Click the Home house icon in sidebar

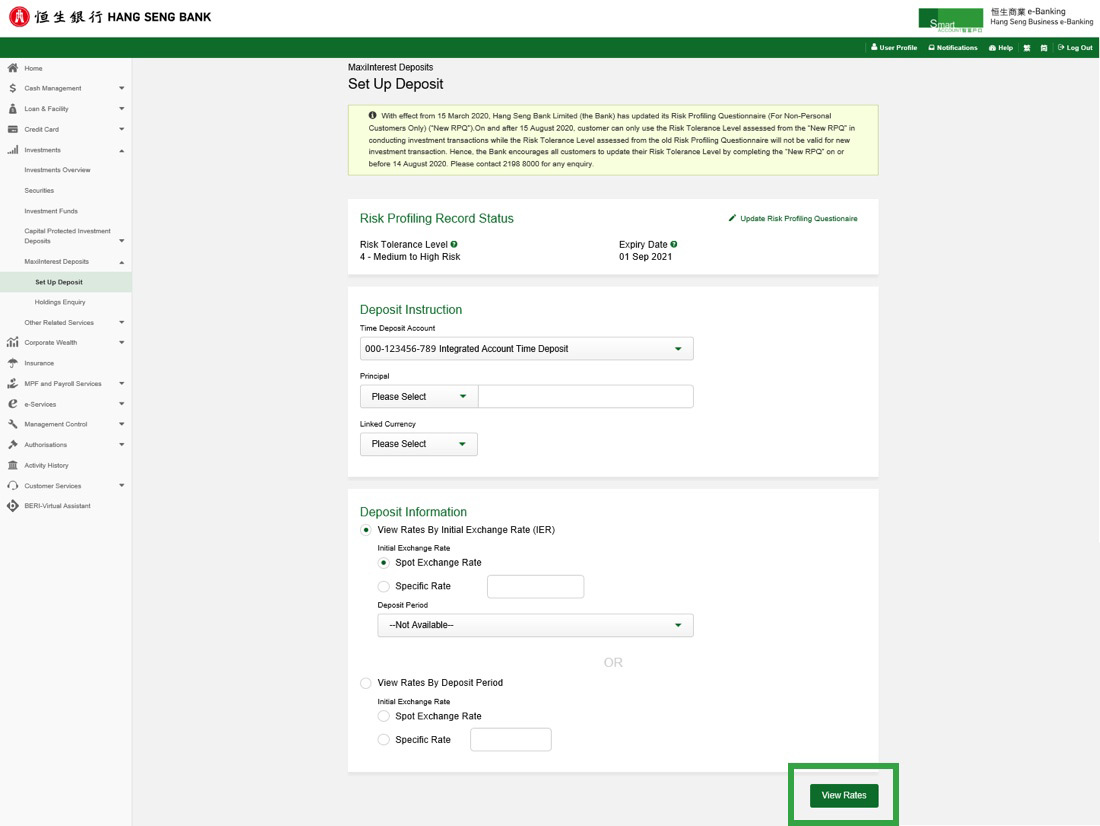point(13,68)
